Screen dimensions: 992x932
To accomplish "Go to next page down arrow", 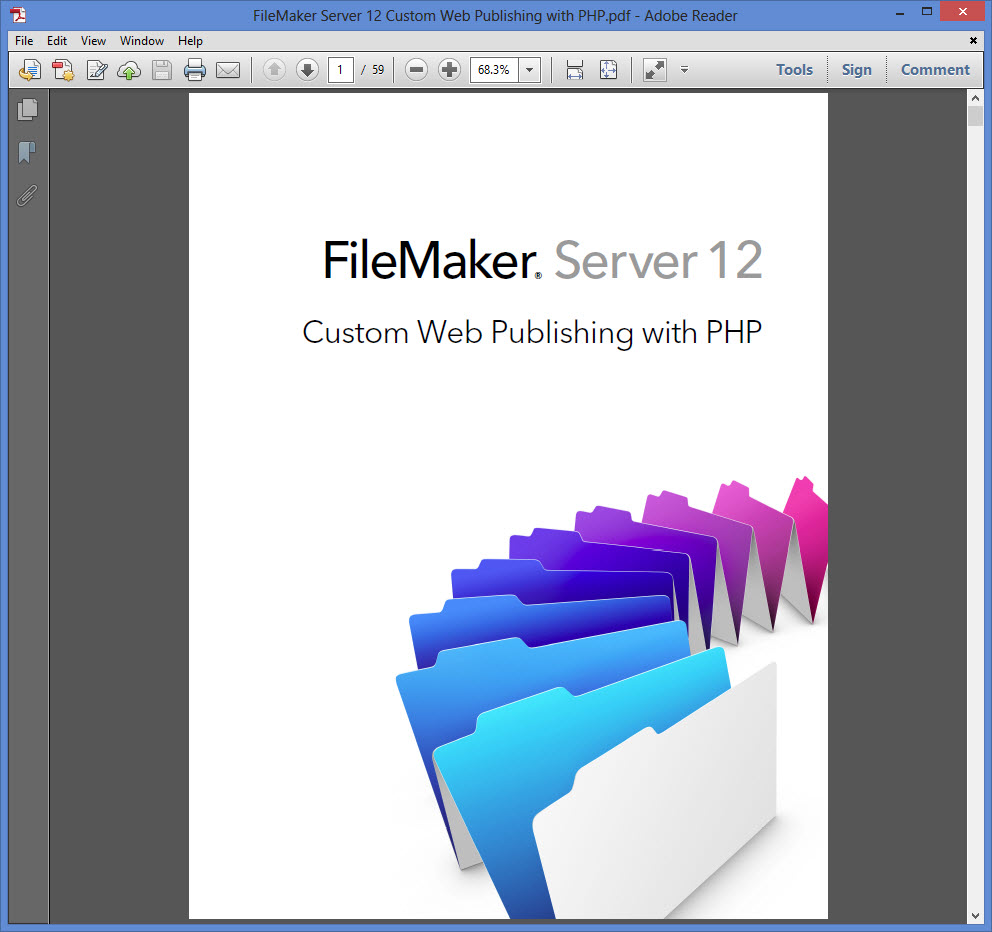I will pos(307,70).
